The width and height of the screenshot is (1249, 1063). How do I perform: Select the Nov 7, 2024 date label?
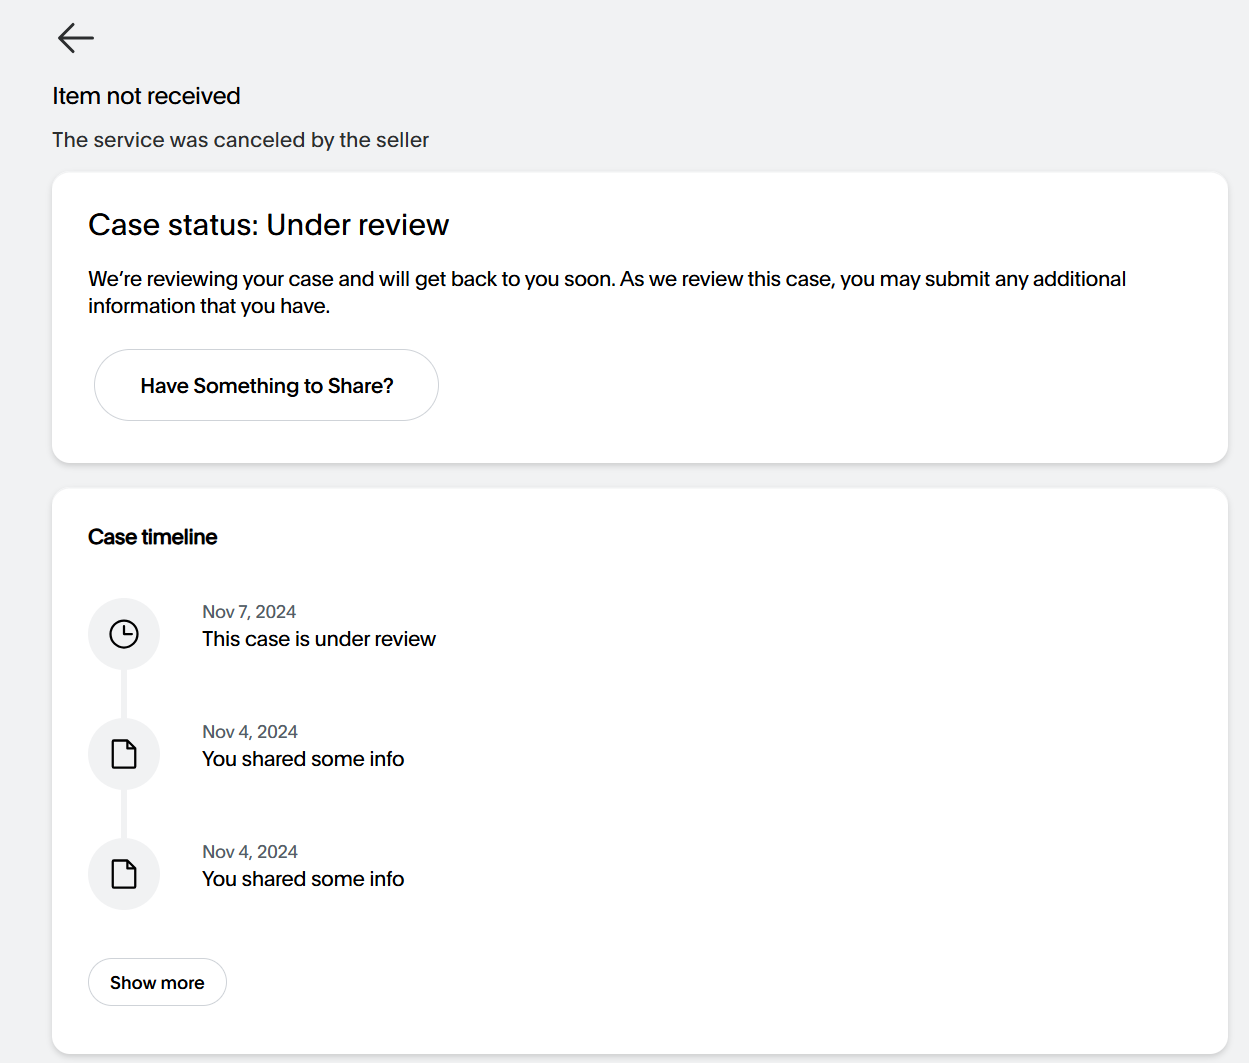(249, 612)
